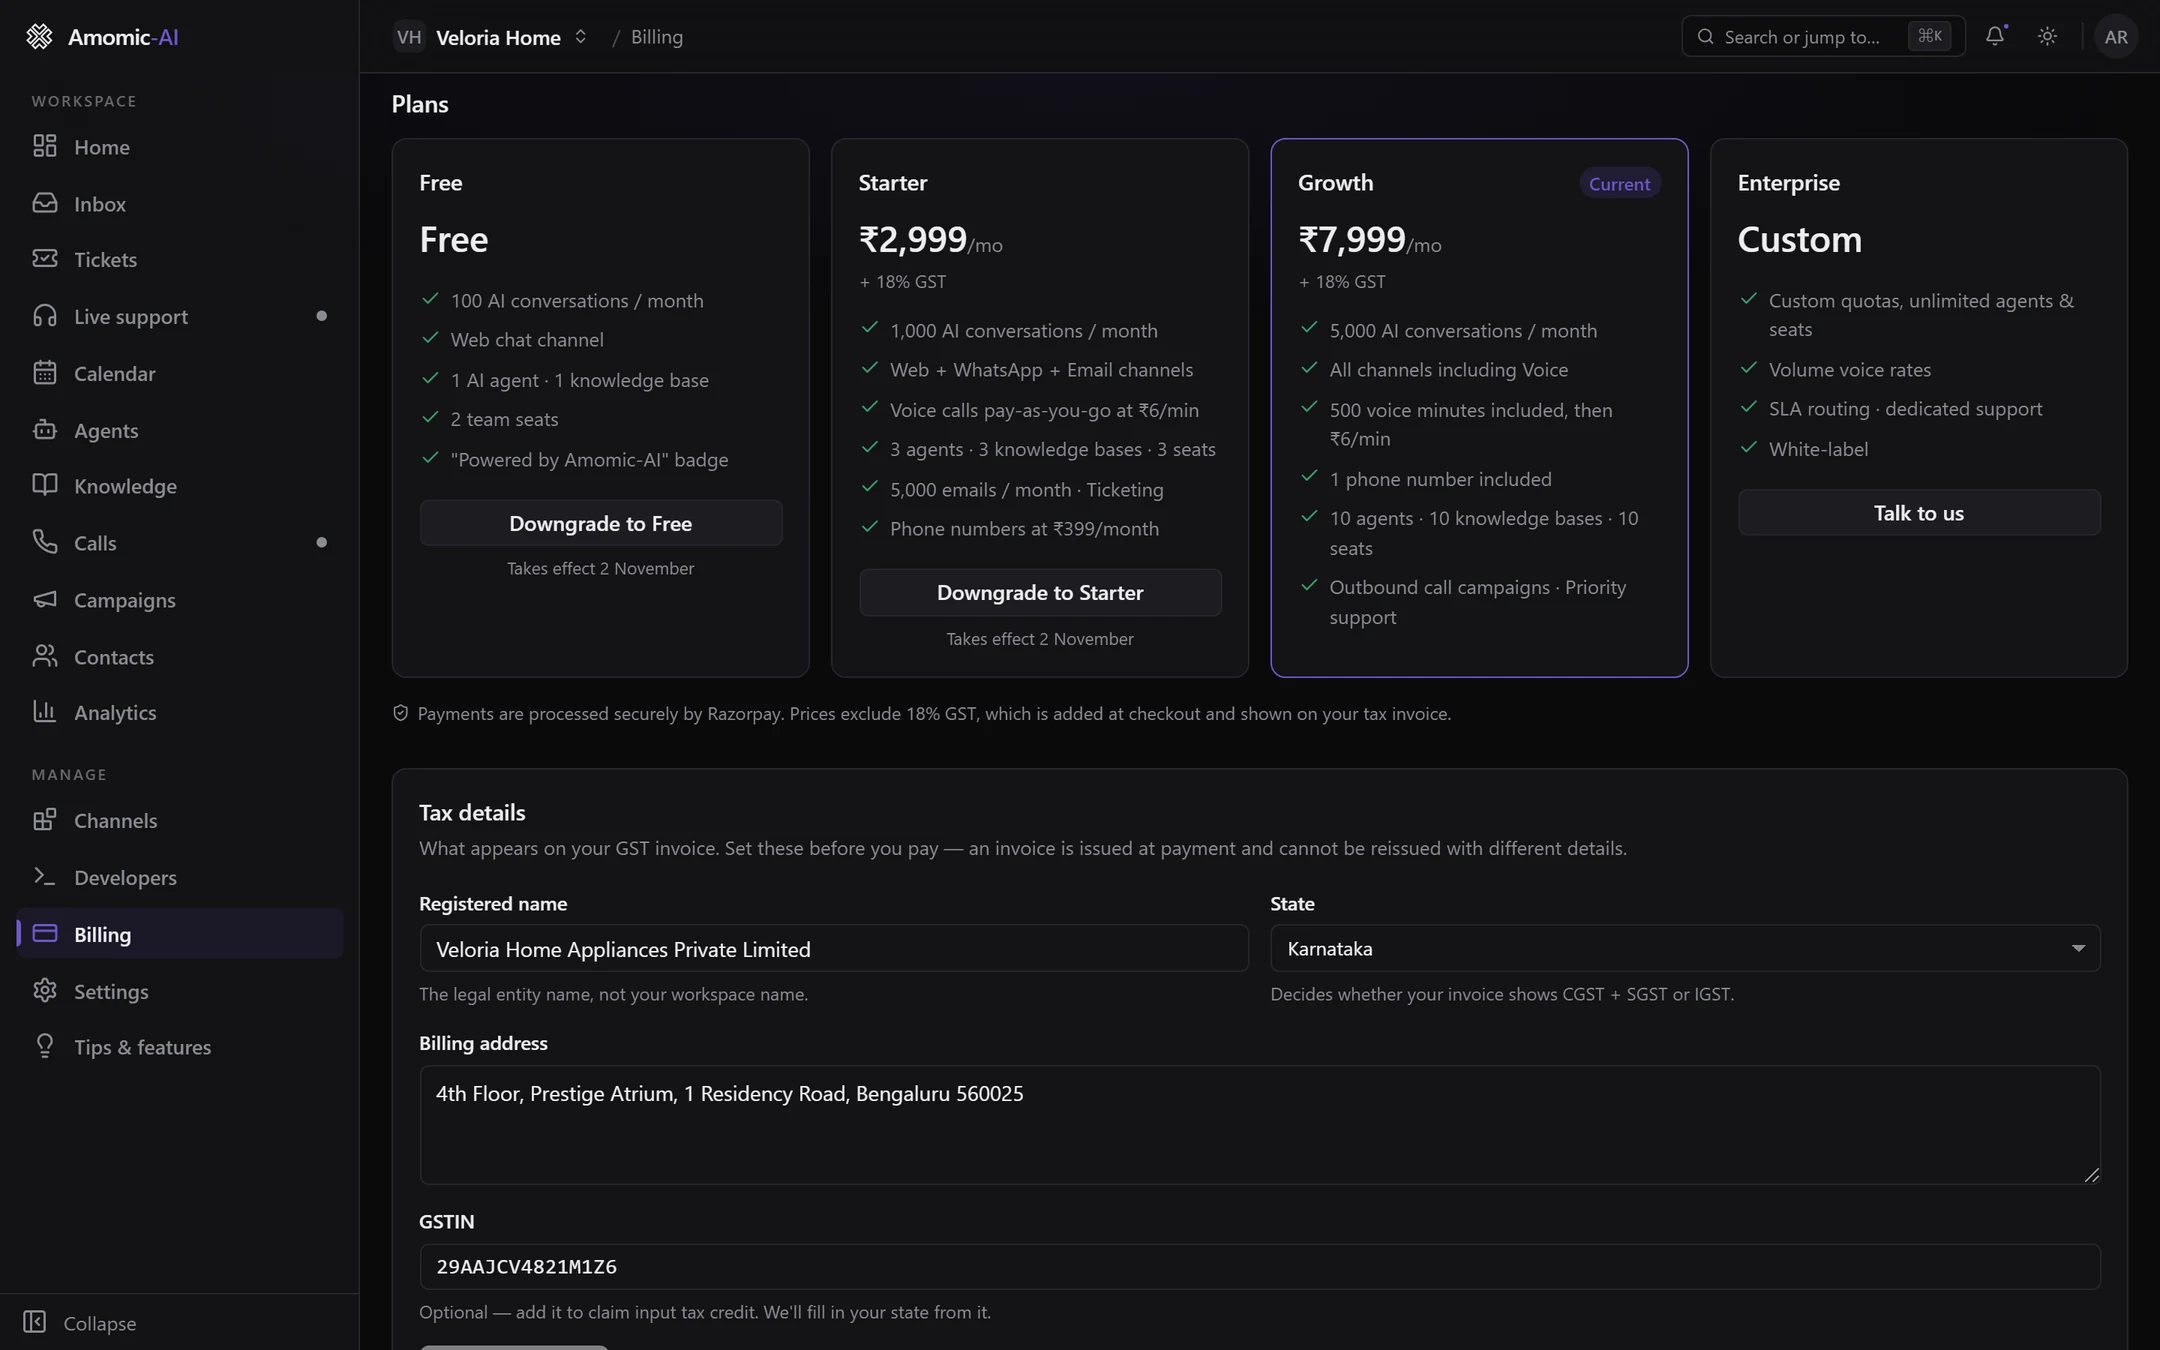Open Calls from the sidebar
The image size is (2160, 1350).
pyautogui.click(x=180, y=543)
